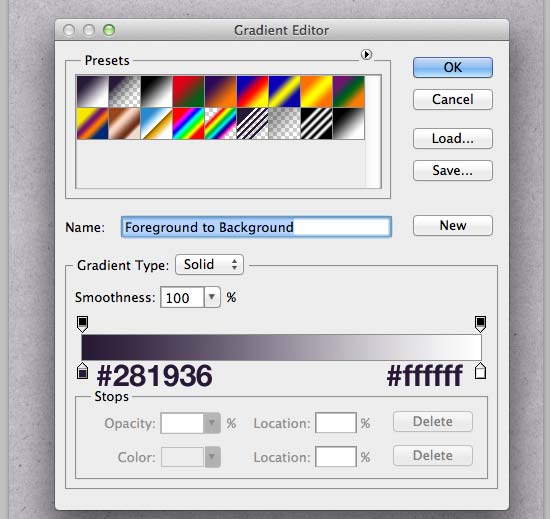The image size is (550, 519).
Task: Select the left opacity stop above gradient
Action: click(82, 324)
